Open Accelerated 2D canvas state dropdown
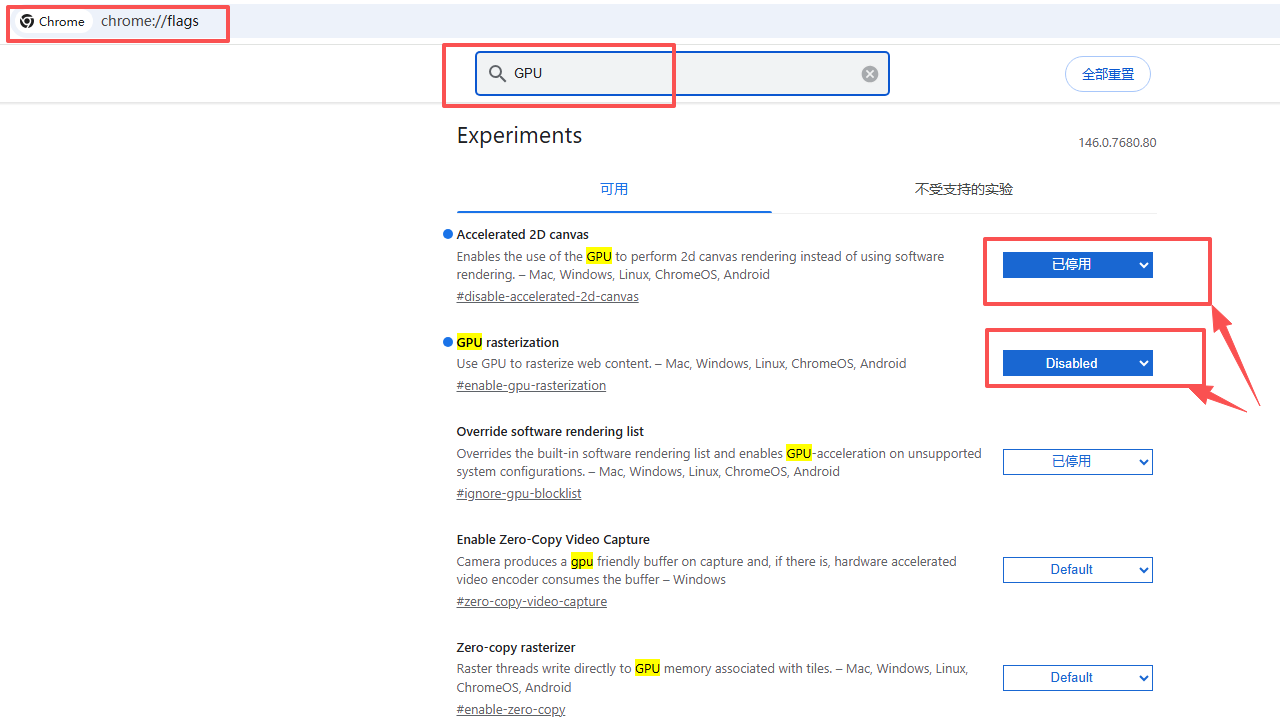1280x721 pixels. [1077, 265]
